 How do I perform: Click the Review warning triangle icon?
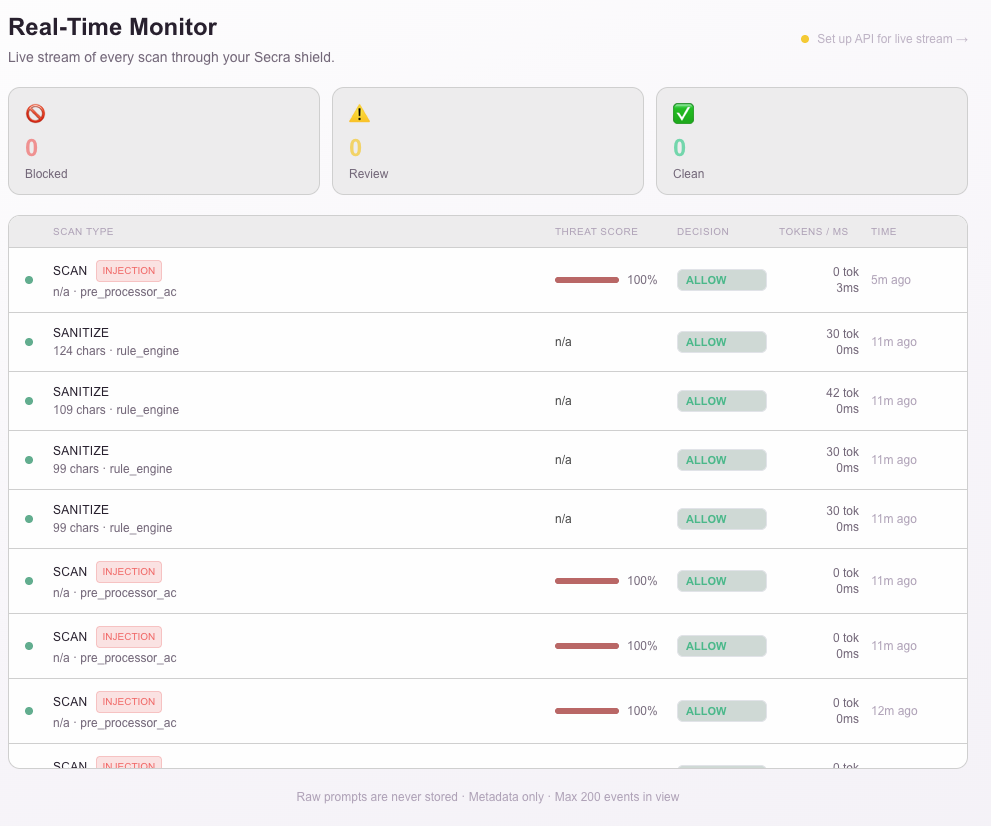(359, 113)
